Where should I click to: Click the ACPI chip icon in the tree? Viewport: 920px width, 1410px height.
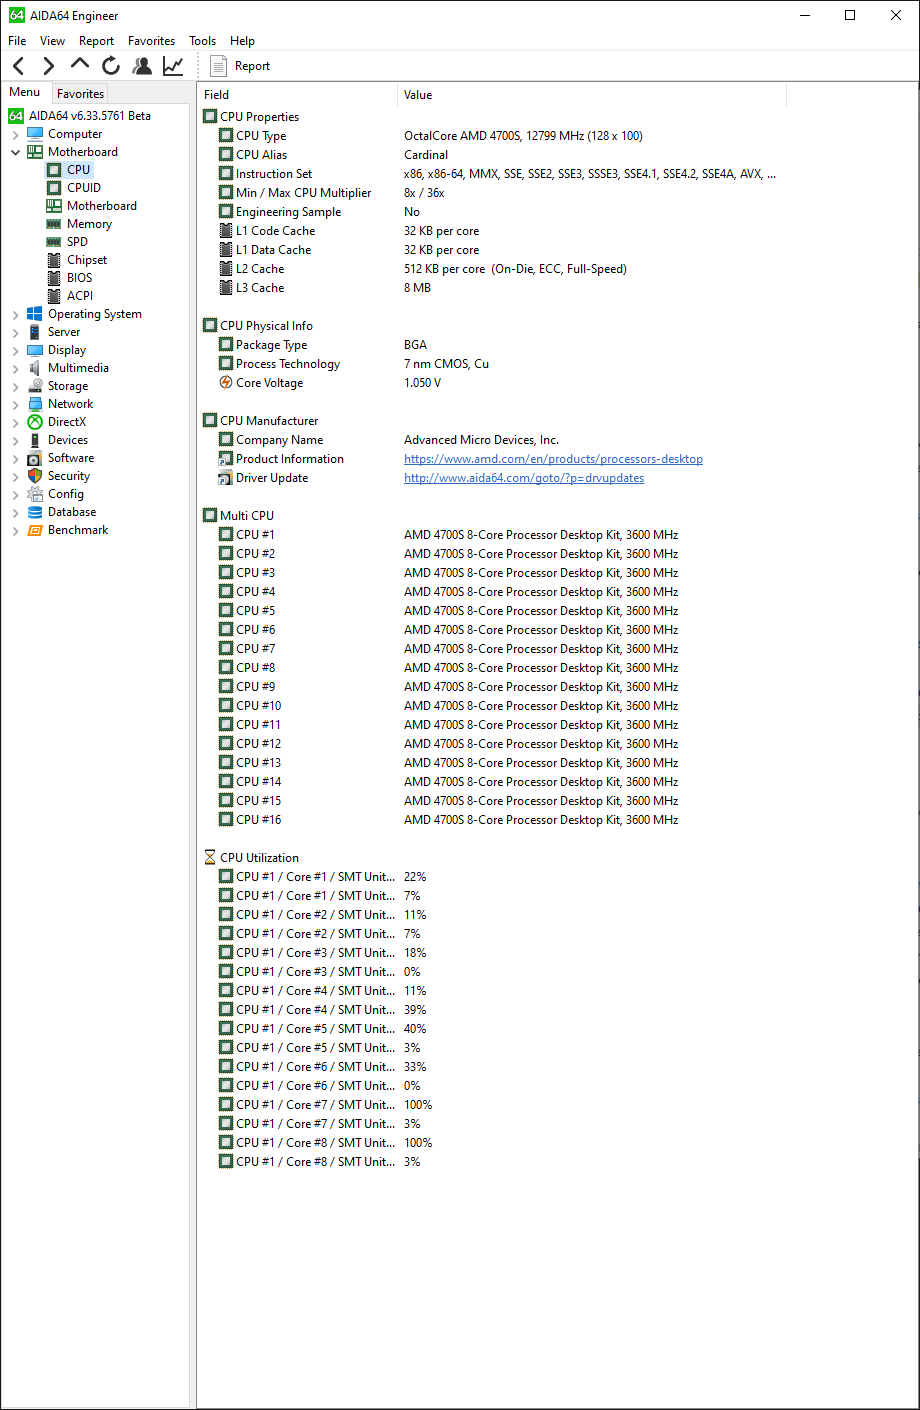[x=54, y=296]
